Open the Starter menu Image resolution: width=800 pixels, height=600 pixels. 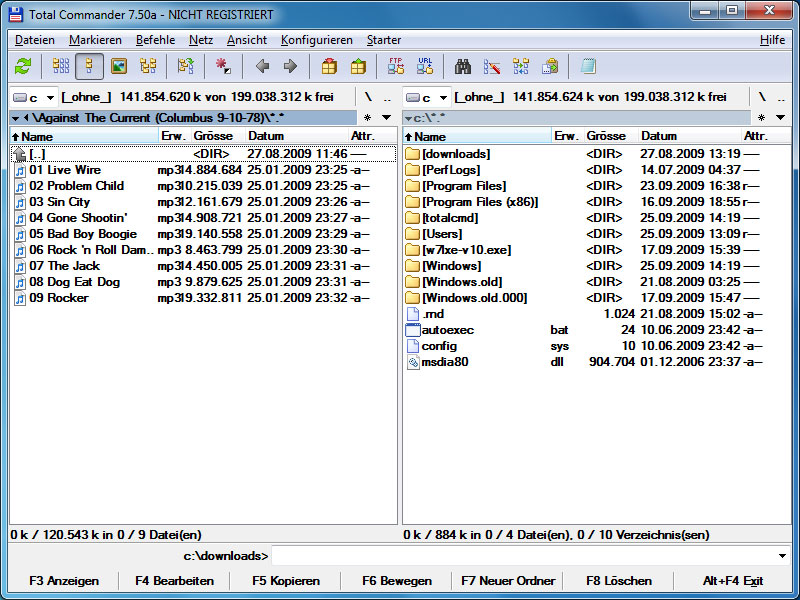click(384, 40)
